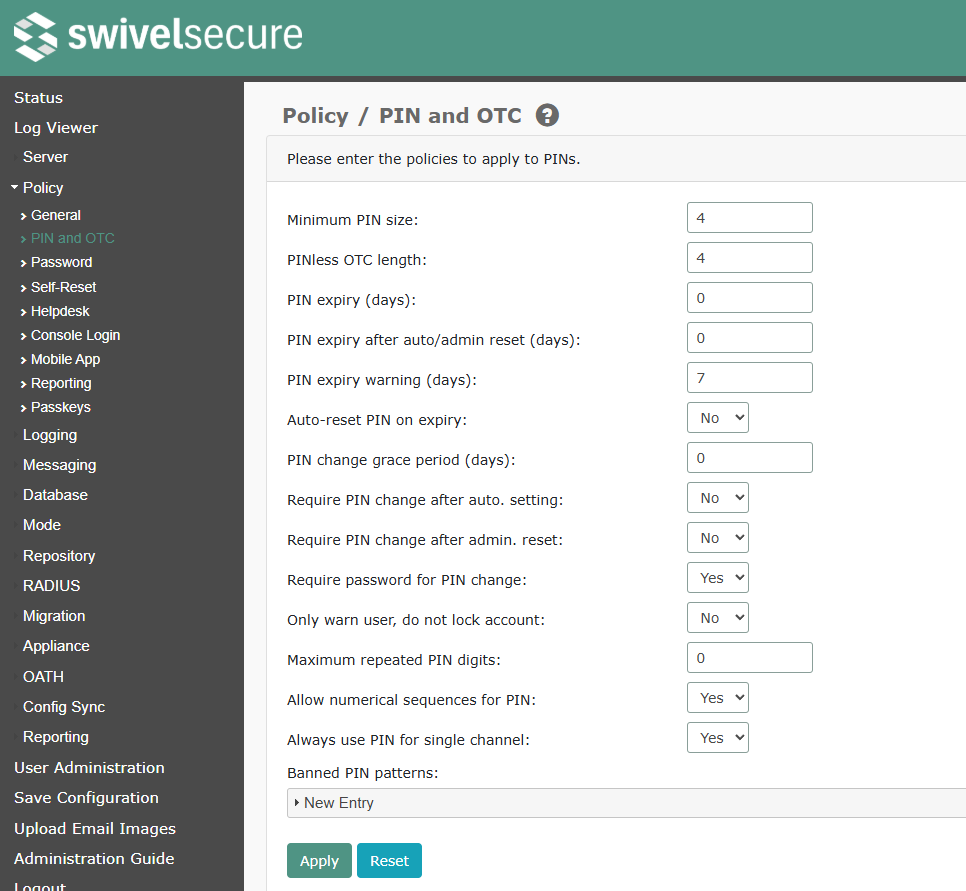Open User Administration link

(89, 768)
